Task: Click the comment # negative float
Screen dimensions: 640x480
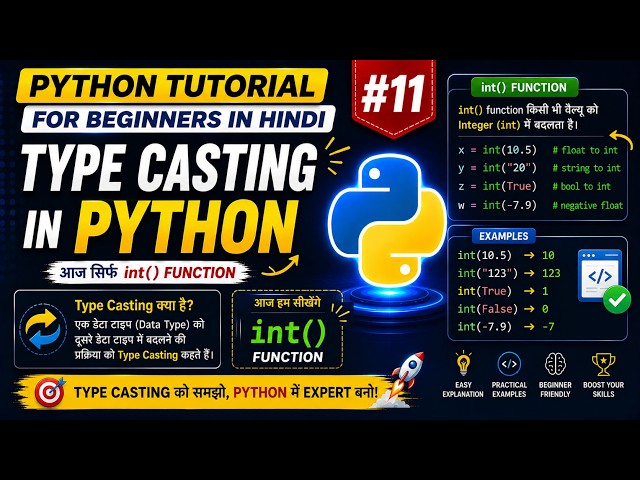Action: tap(588, 205)
